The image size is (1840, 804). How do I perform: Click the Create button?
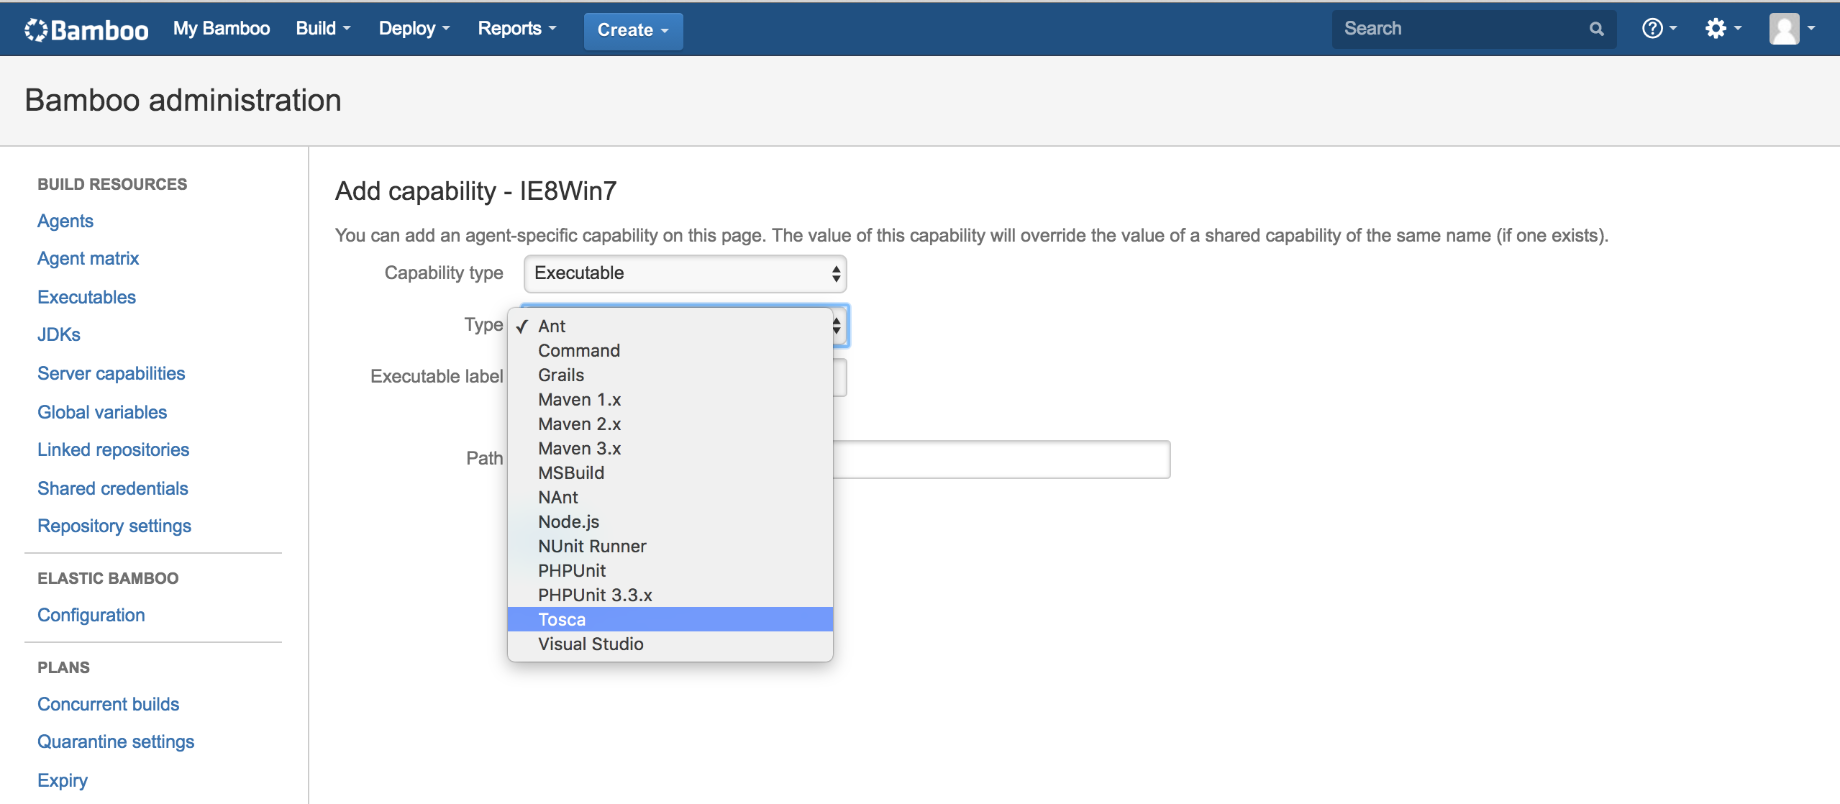tap(633, 31)
